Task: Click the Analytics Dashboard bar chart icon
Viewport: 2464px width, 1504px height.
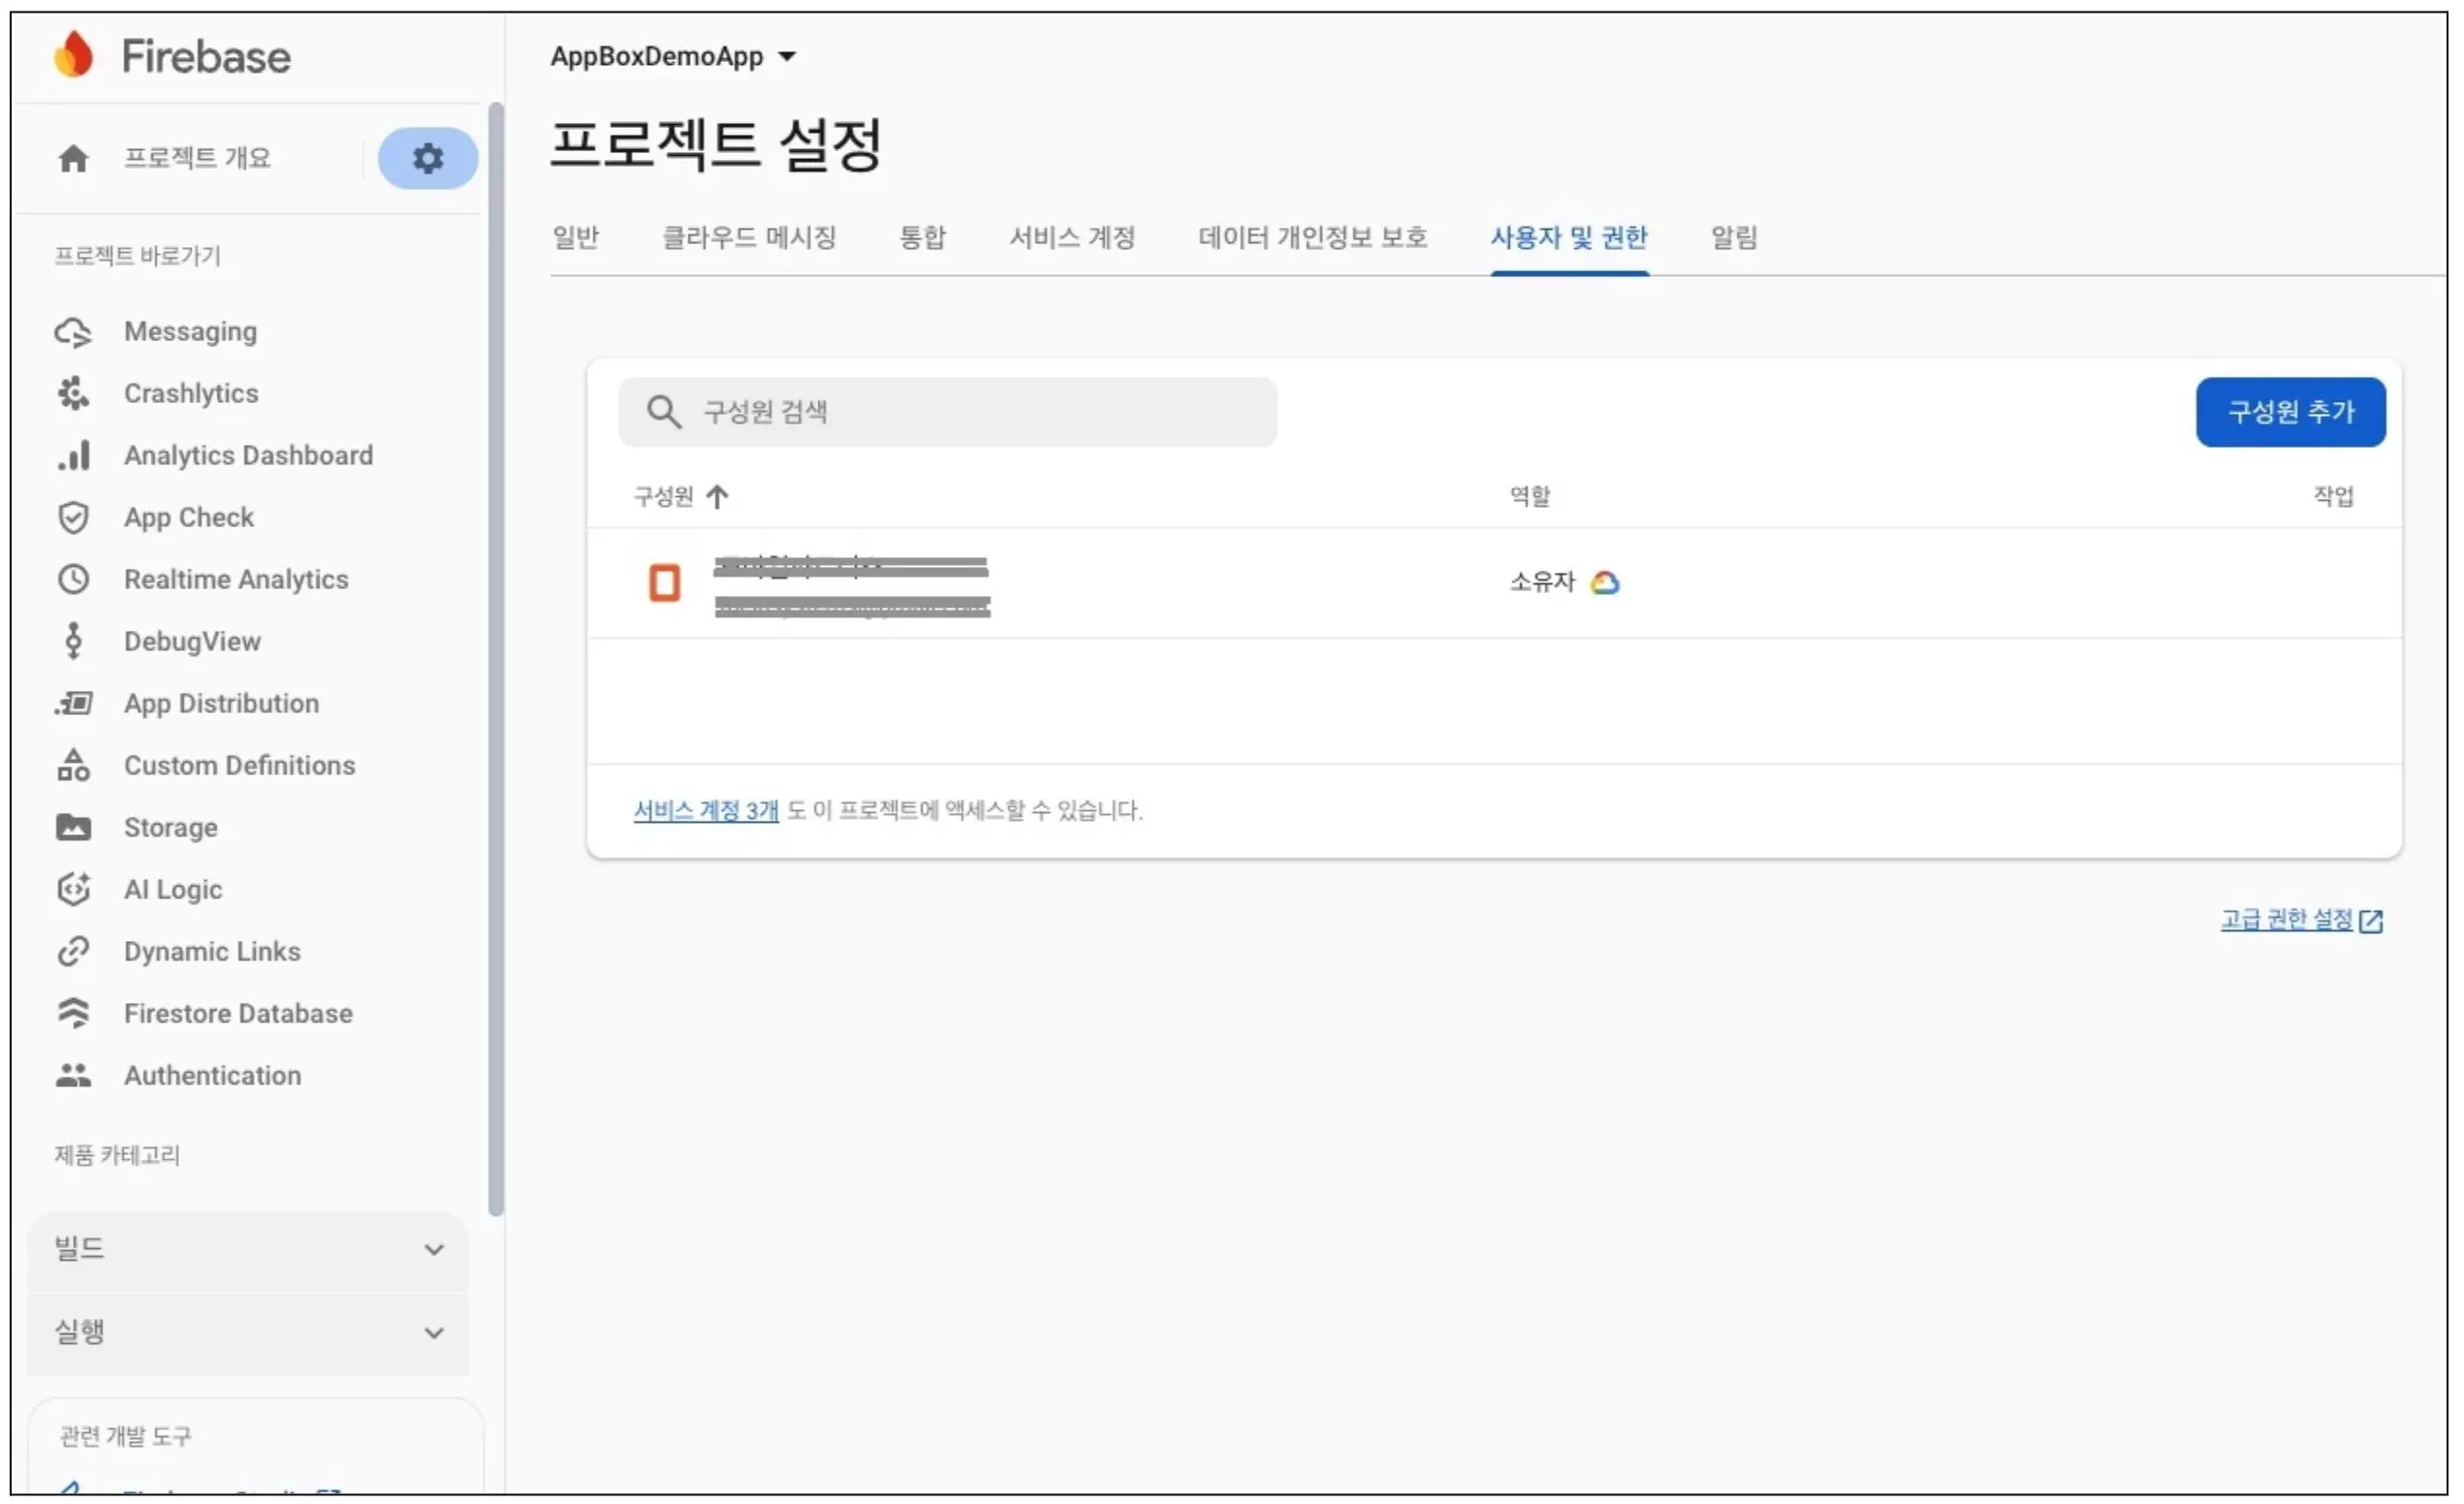Action: coord(73,456)
